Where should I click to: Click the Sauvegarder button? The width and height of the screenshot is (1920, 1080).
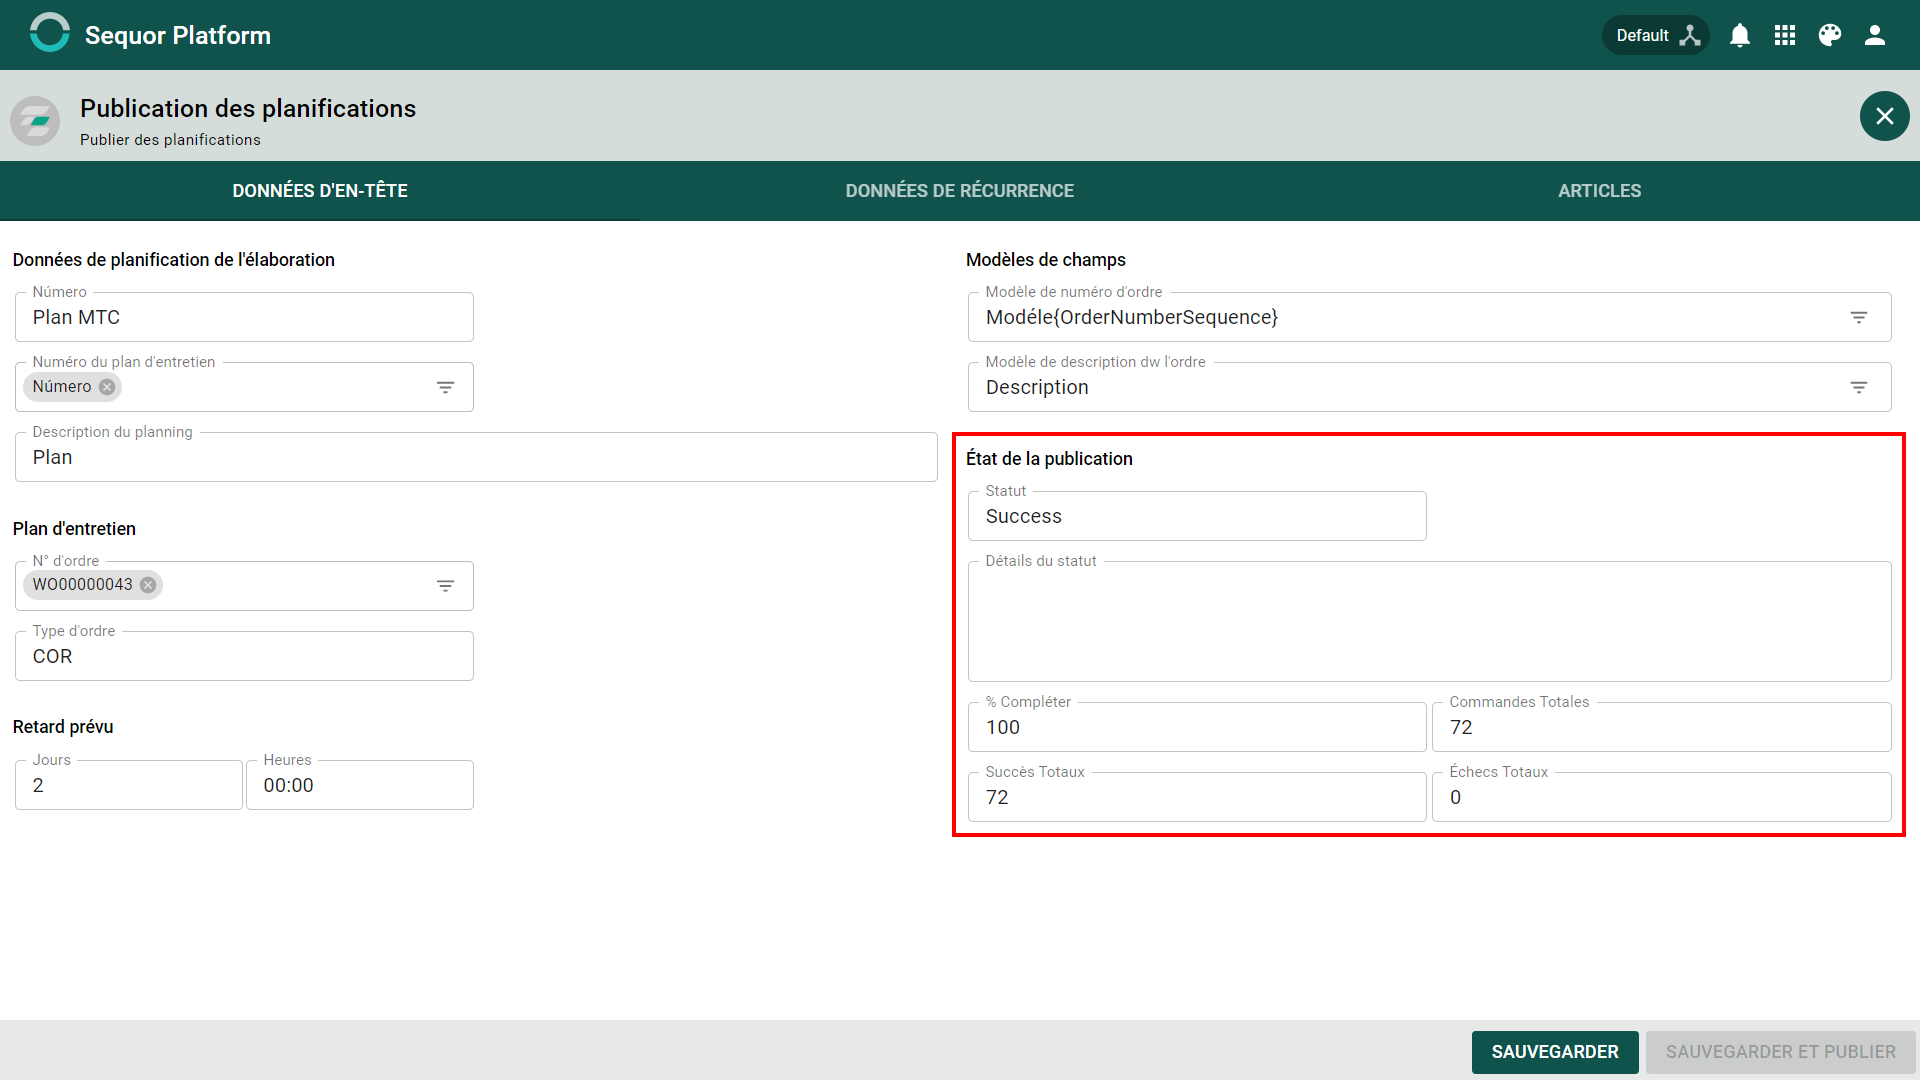[x=1555, y=1052]
